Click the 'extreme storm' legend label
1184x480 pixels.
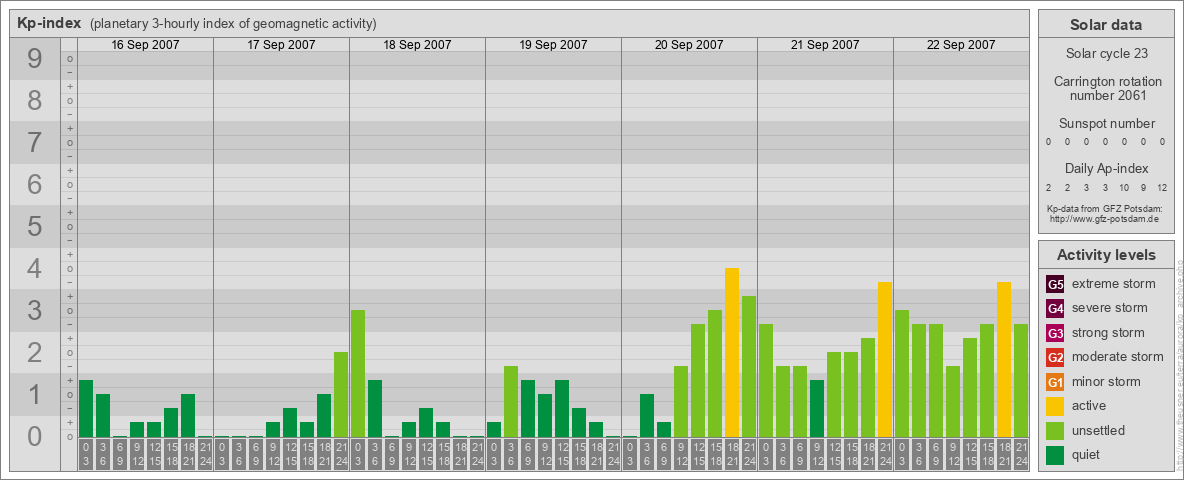point(1114,284)
